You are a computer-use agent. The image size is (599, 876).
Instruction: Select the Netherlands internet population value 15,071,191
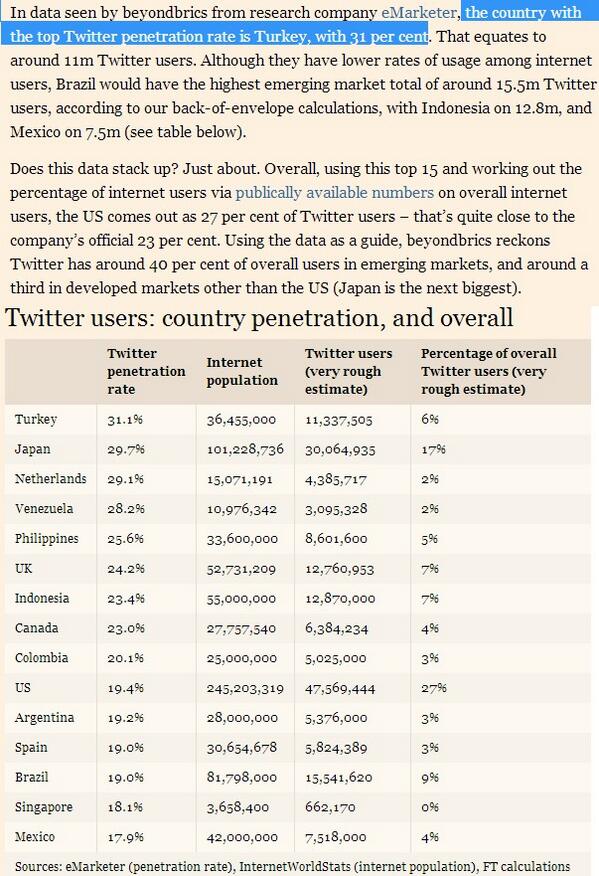point(240,479)
